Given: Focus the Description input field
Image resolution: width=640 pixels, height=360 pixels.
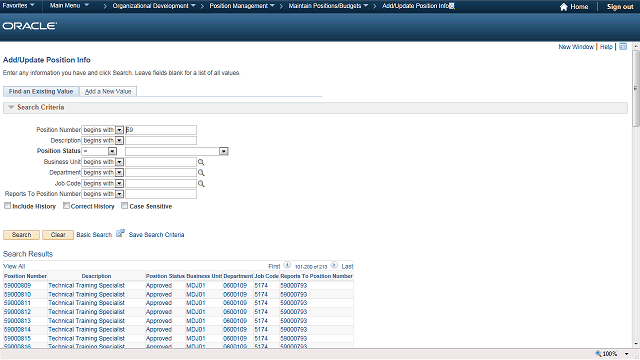Looking at the screenshot, I should tap(161, 140).
